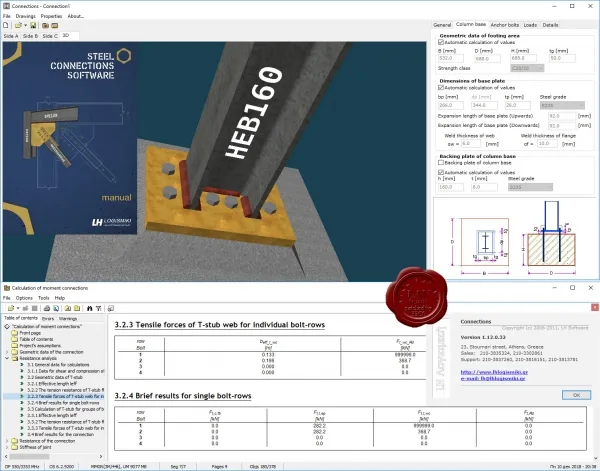This screenshot has height=471, width=600.
Task: Click the tree horizontal scrollbar thumb
Action: pyautogui.click(x=29, y=456)
